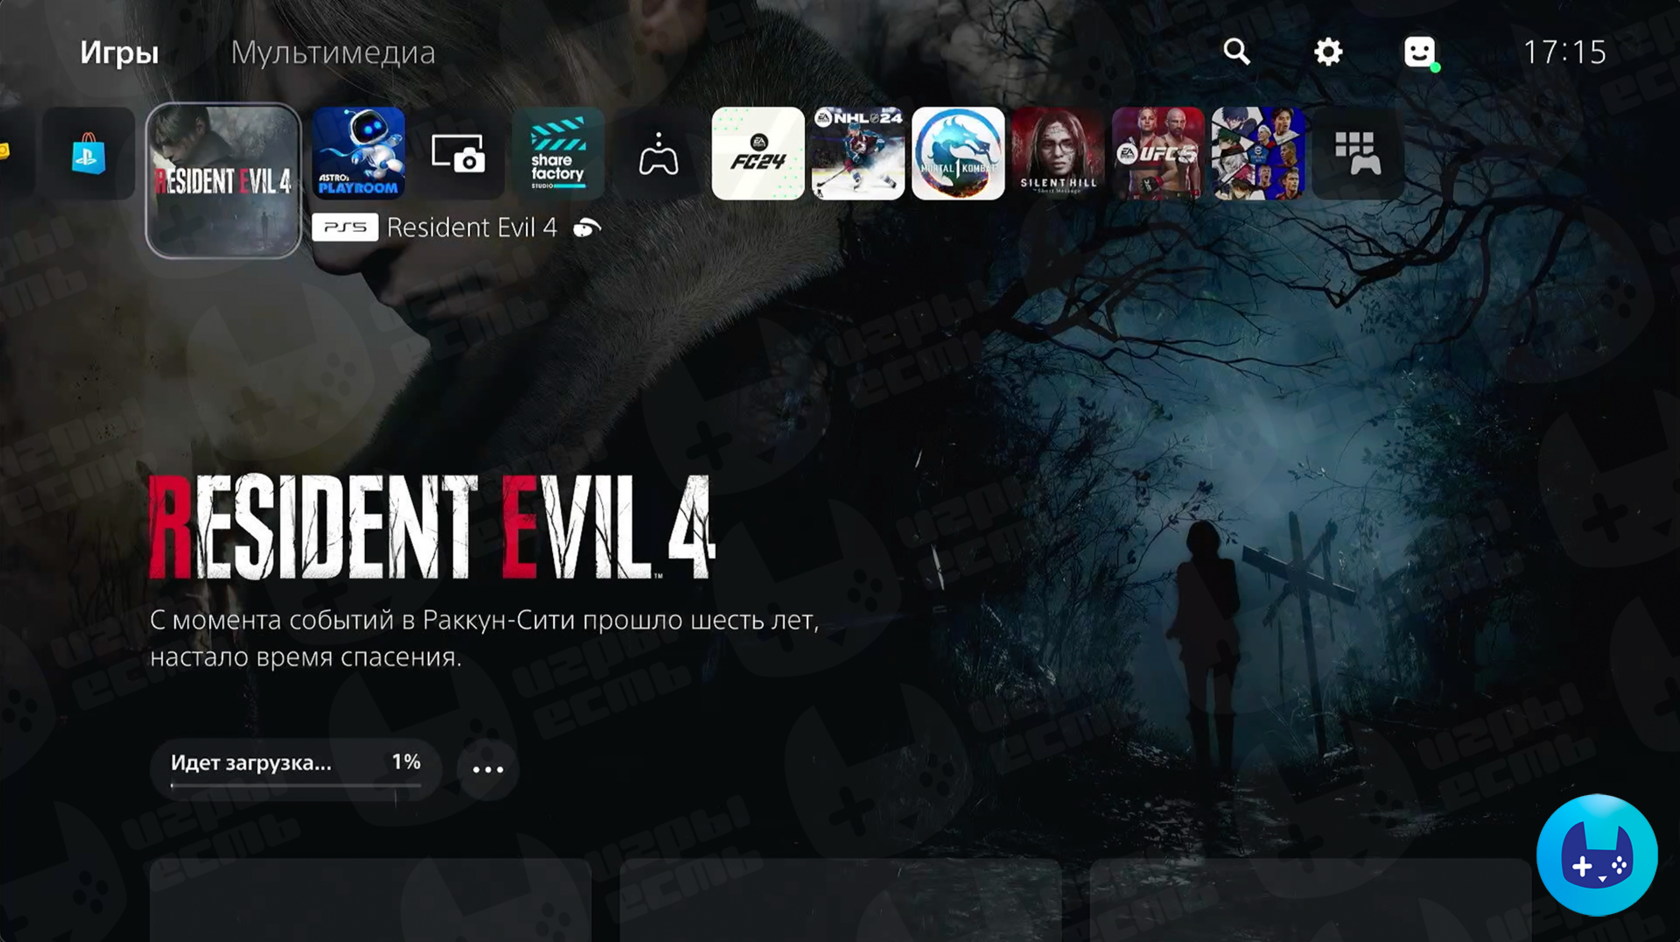The height and width of the screenshot is (942, 1680).
Task: Launch Share Factory Studio
Action: coord(558,154)
